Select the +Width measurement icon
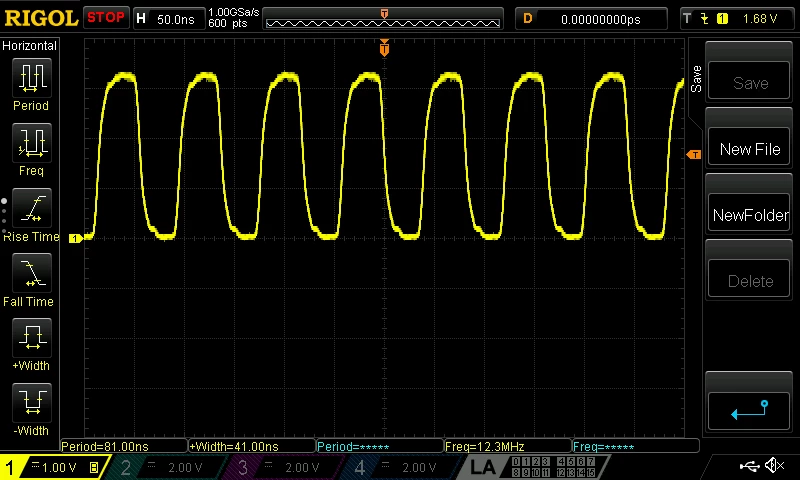800x480 pixels. 32,338
